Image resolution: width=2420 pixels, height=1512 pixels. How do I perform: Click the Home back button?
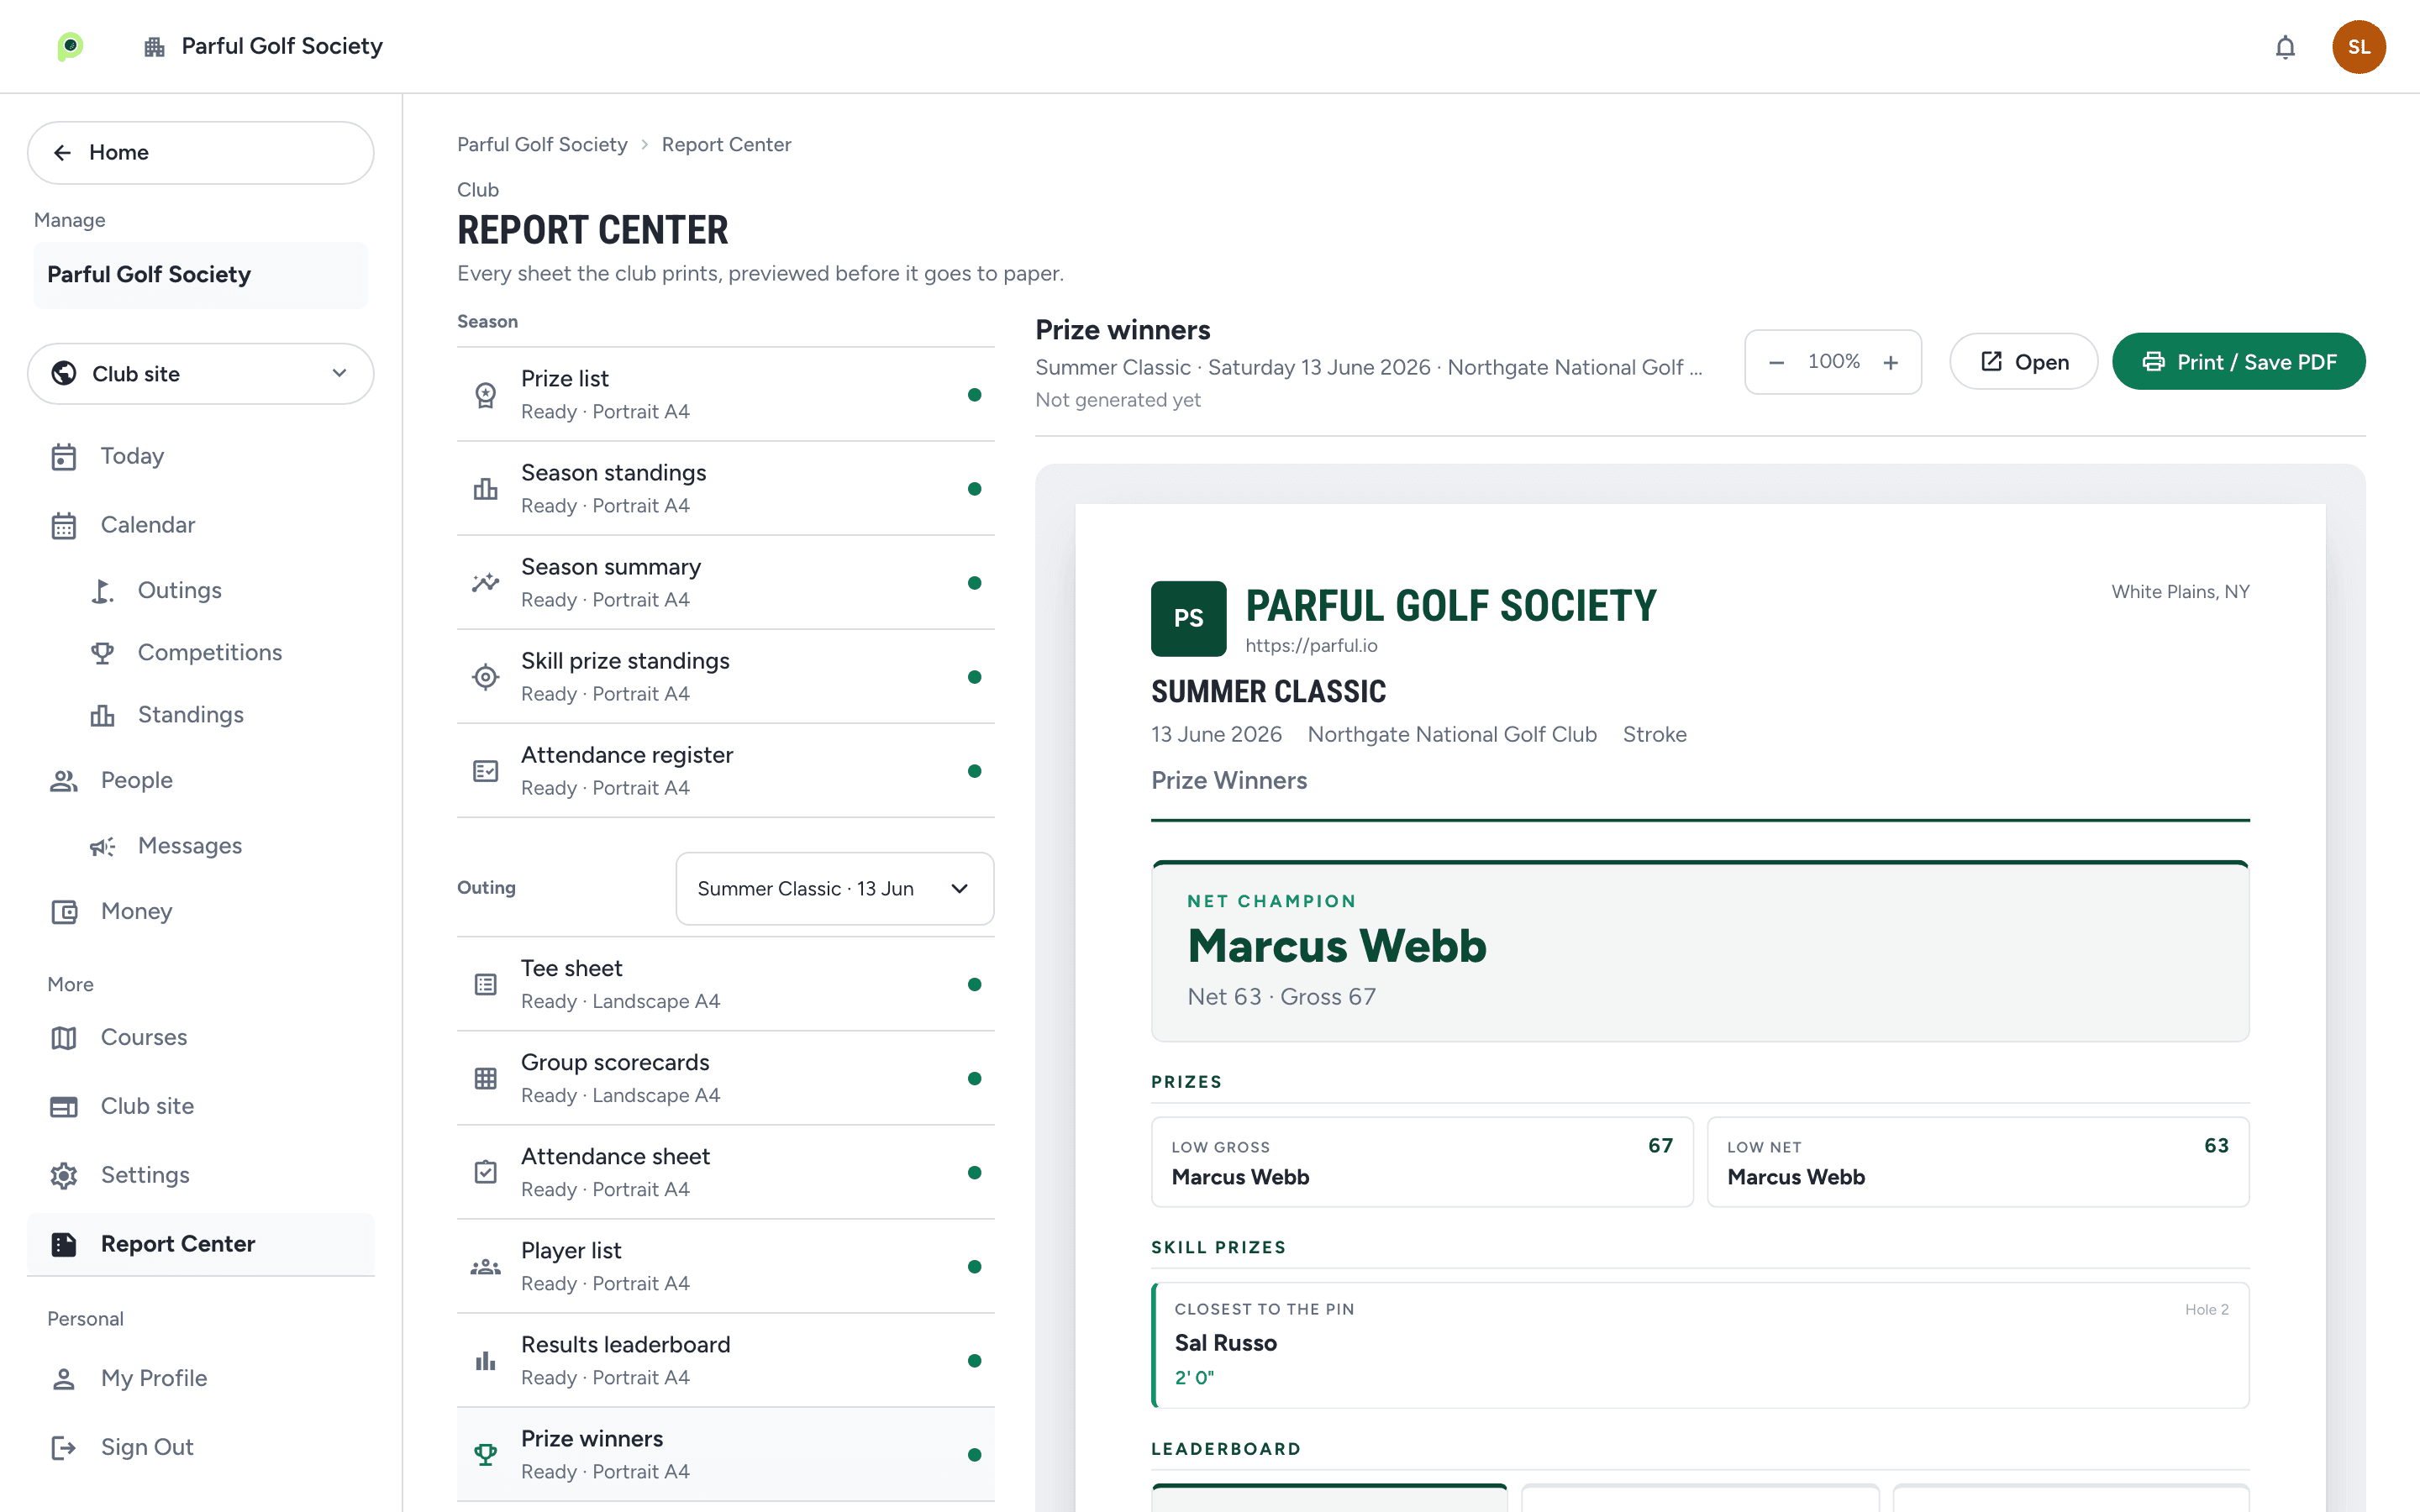201,153
